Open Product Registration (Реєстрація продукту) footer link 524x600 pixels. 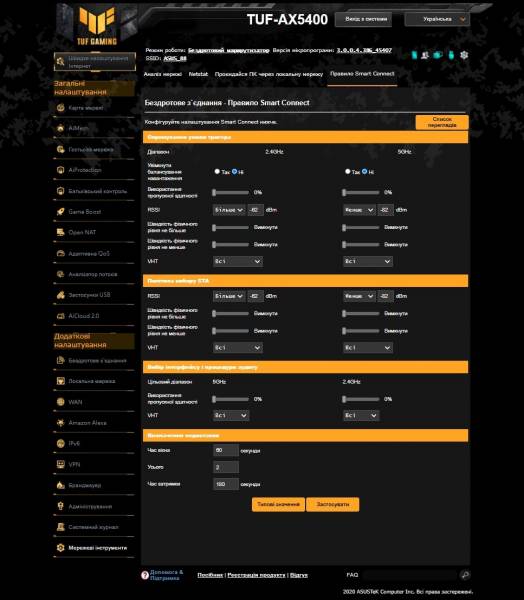tap(256, 575)
